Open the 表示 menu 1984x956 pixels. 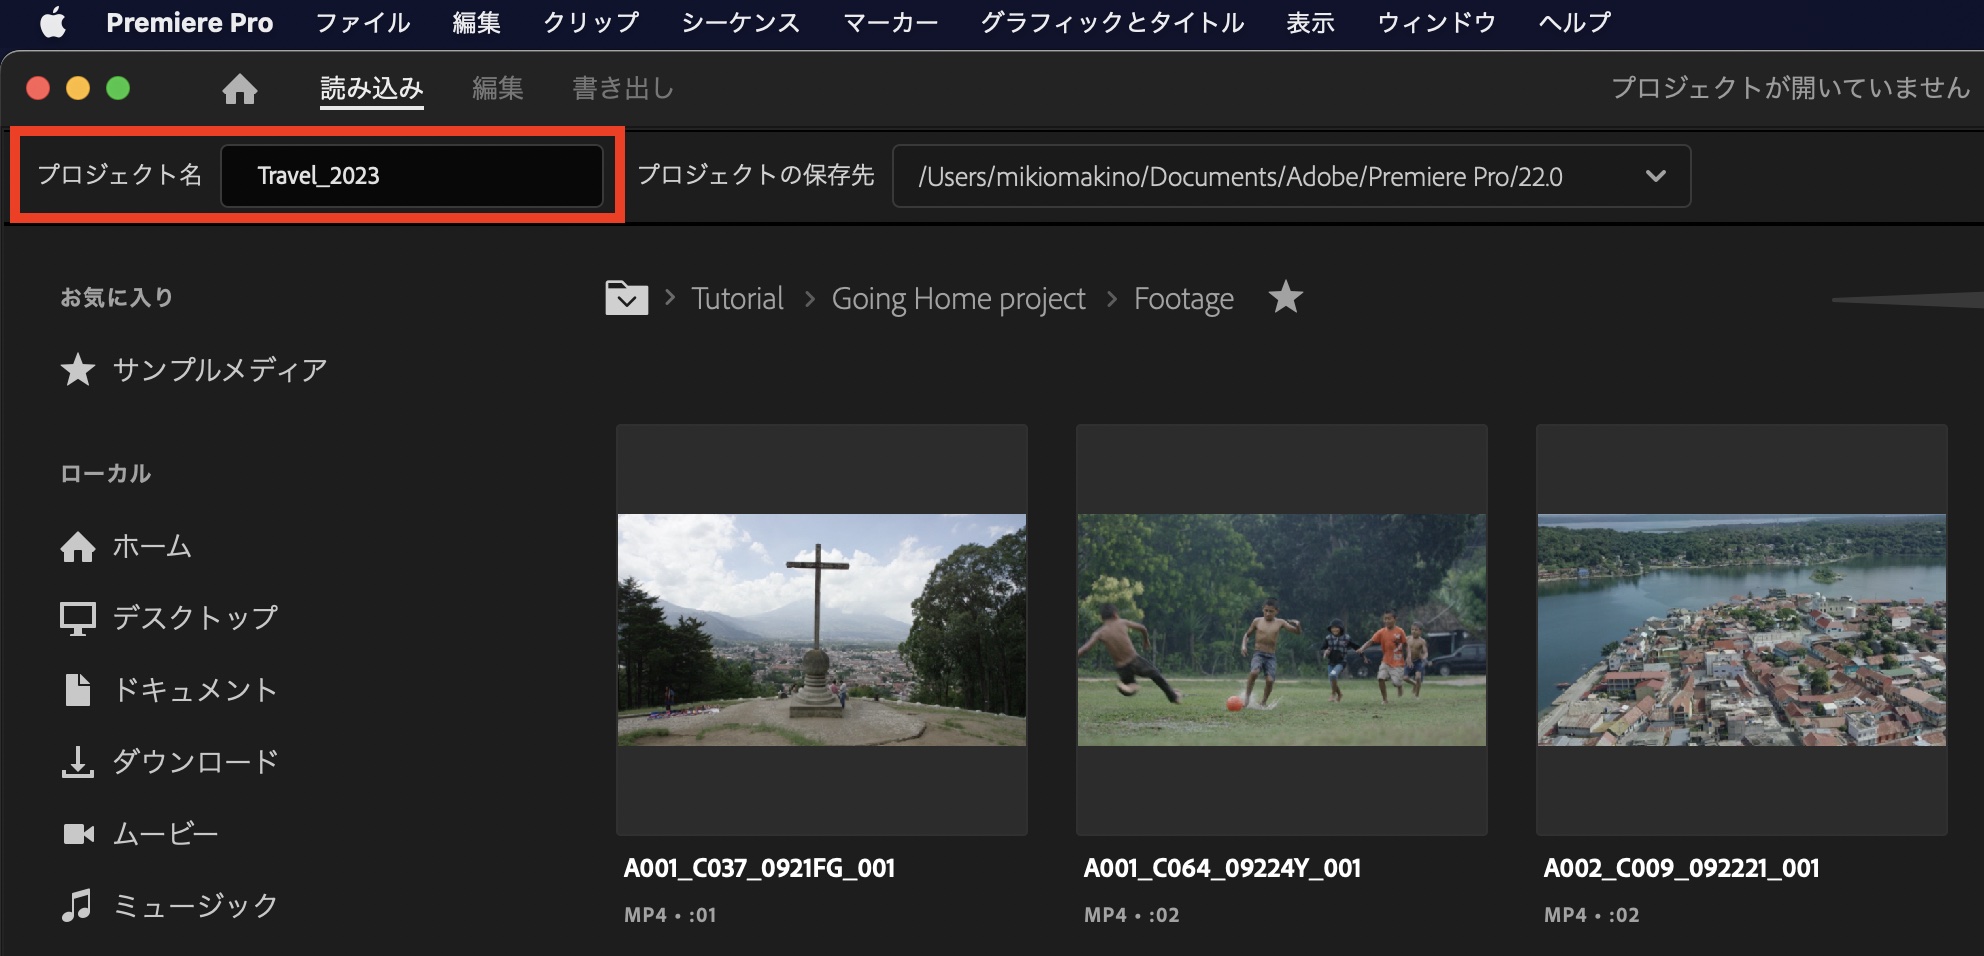tap(1310, 22)
